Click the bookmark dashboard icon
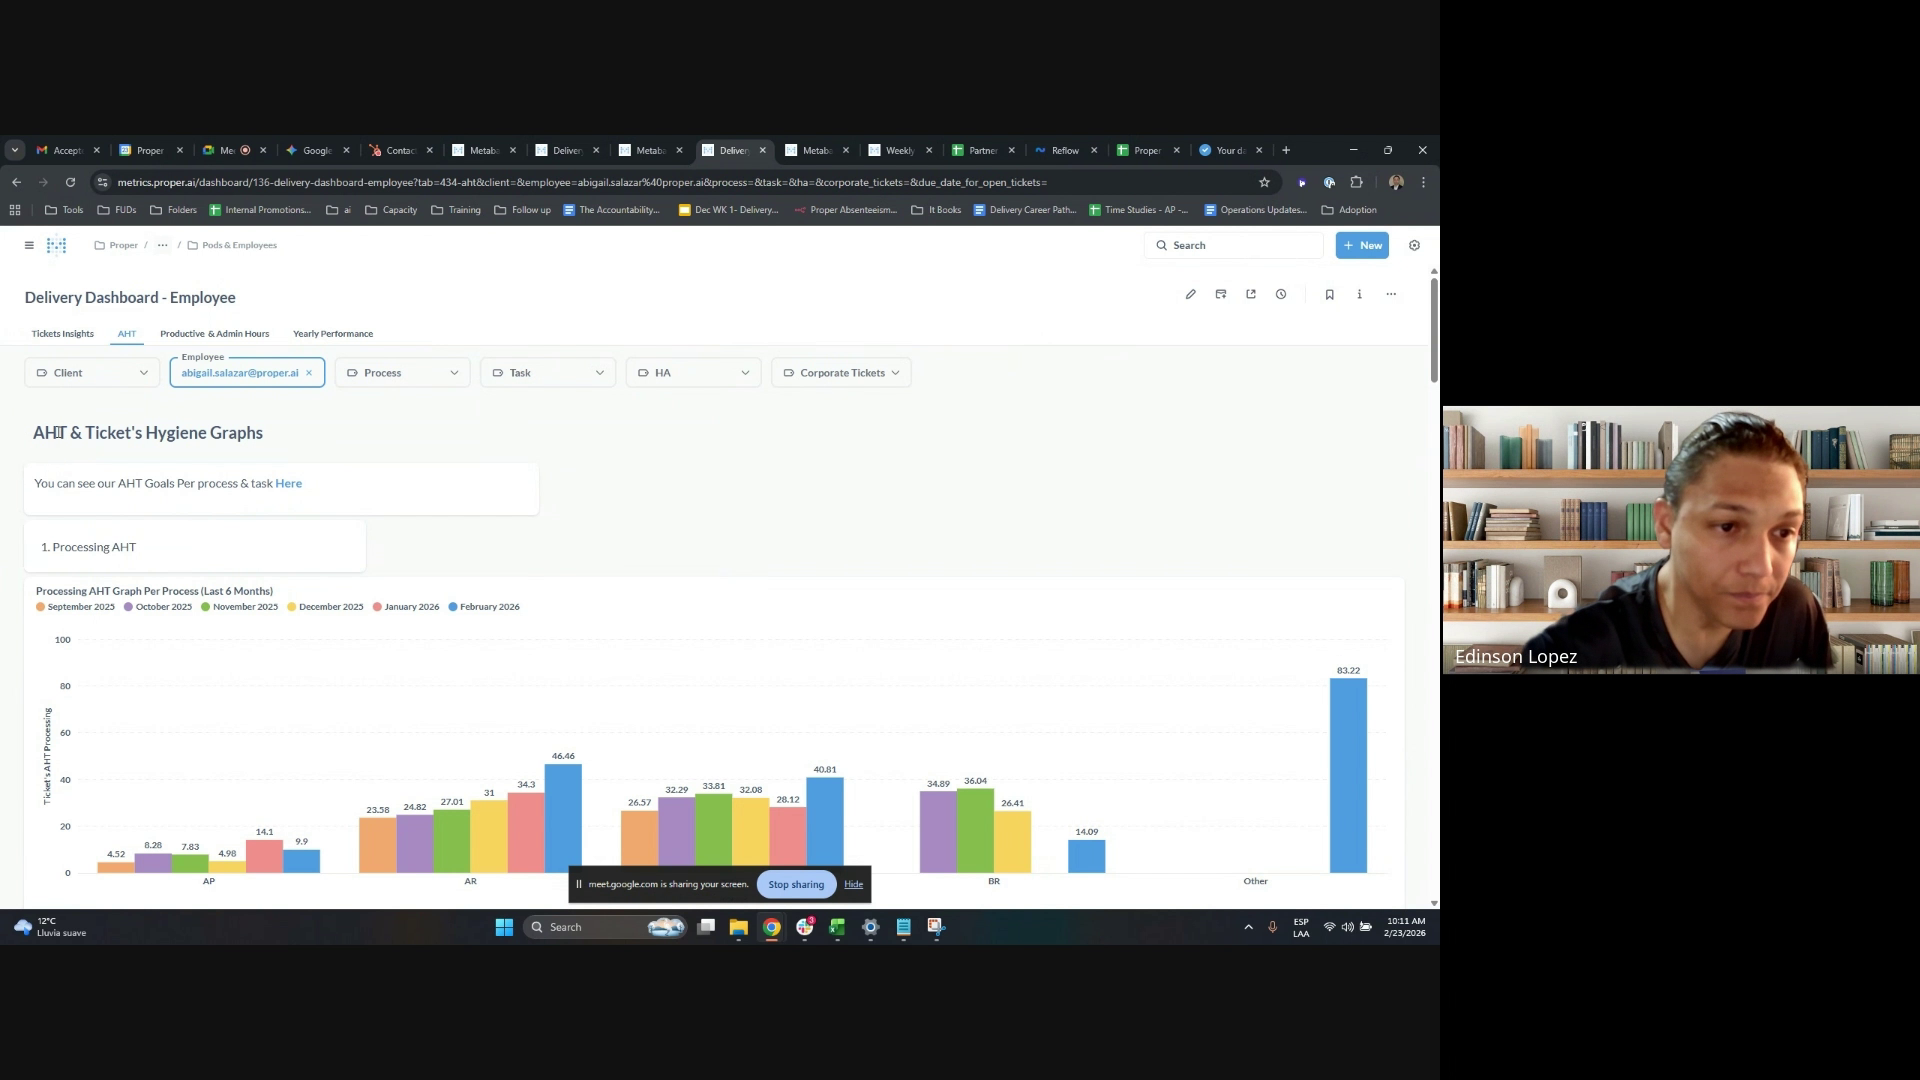 [x=1329, y=294]
